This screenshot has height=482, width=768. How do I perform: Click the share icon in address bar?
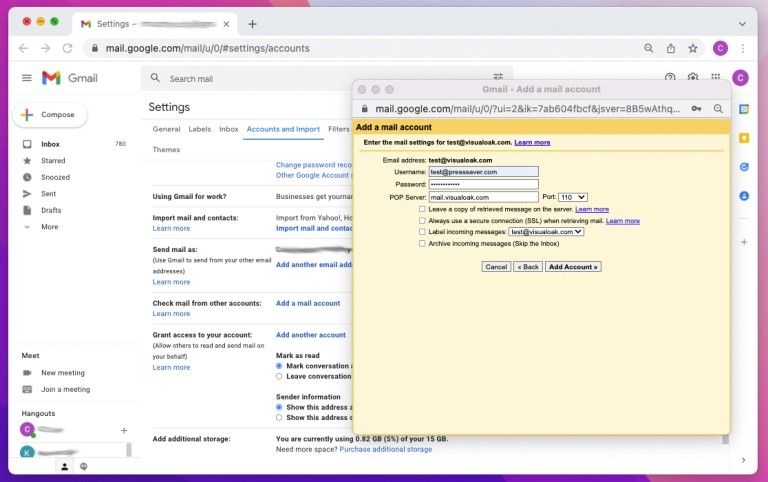[x=671, y=48]
